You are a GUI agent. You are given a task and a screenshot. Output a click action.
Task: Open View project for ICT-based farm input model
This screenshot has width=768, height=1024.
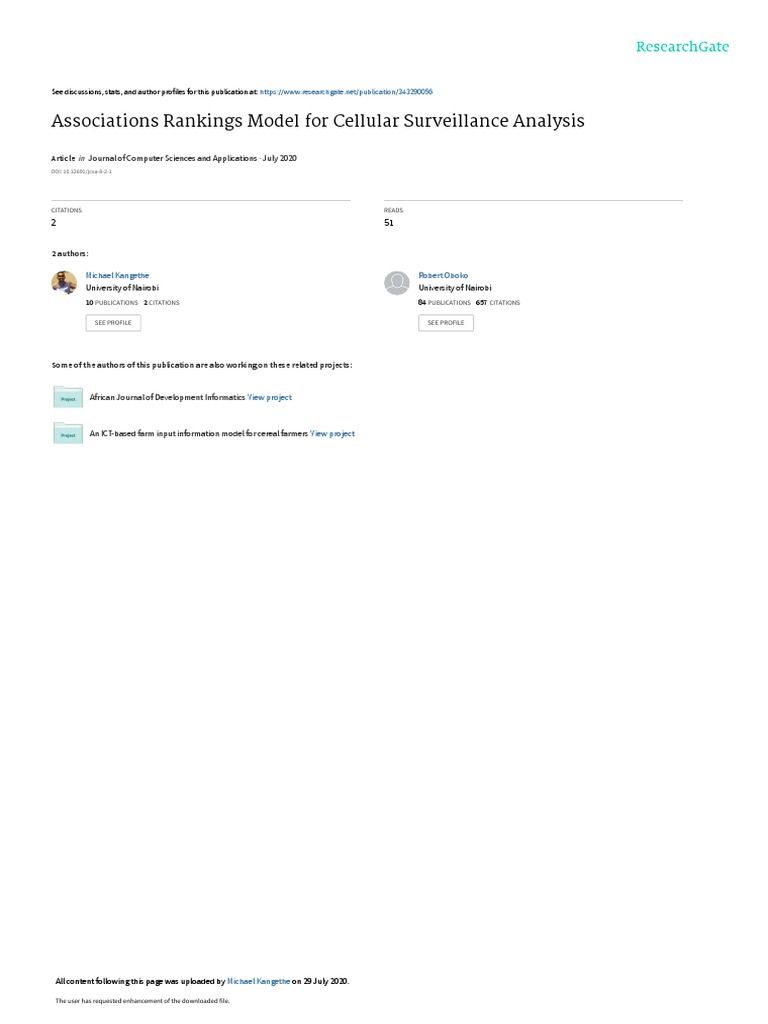332,434
